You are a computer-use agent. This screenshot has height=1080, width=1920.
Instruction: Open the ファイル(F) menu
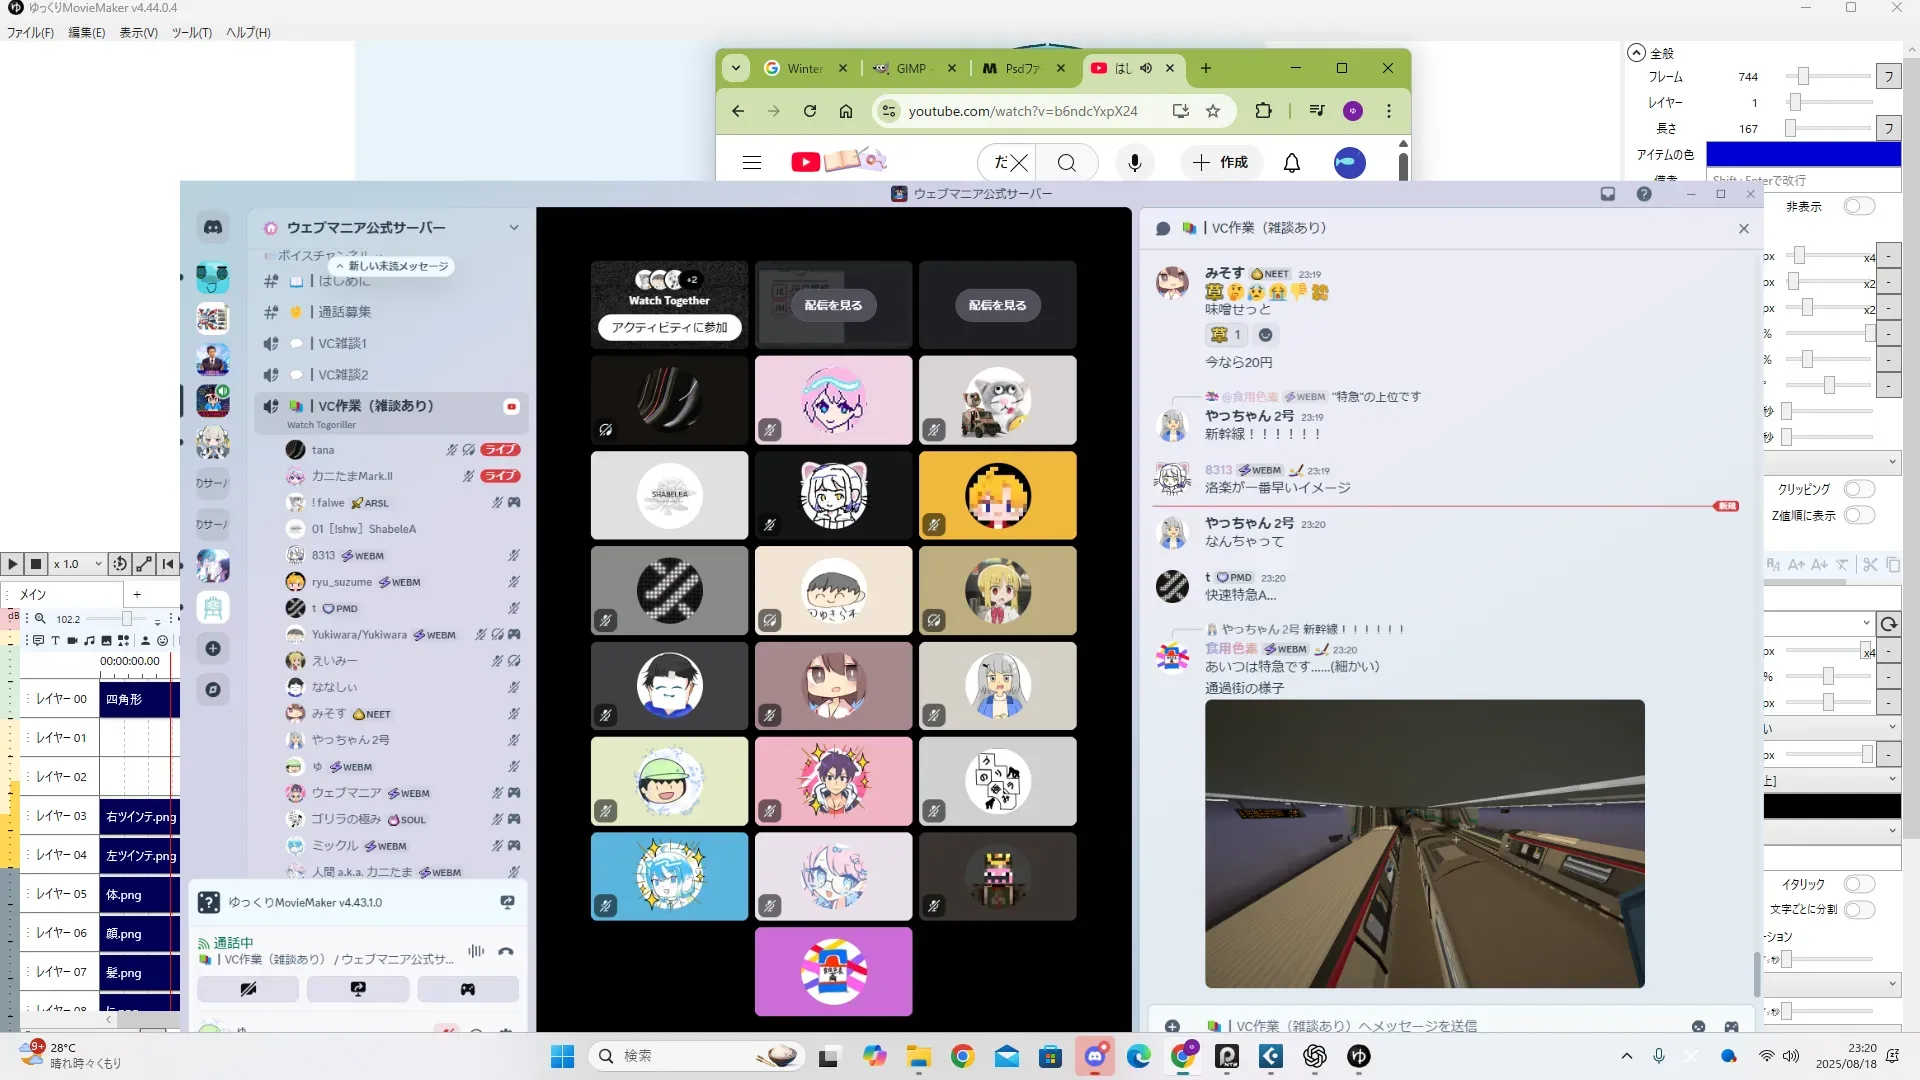30,32
